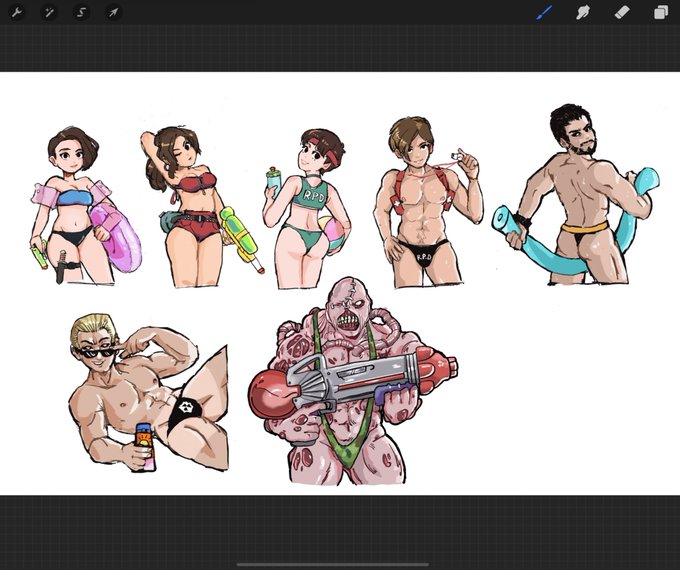This screenshot has height=570, width=680.
Task: Open the Layers panel
Action: pos(661,12)
